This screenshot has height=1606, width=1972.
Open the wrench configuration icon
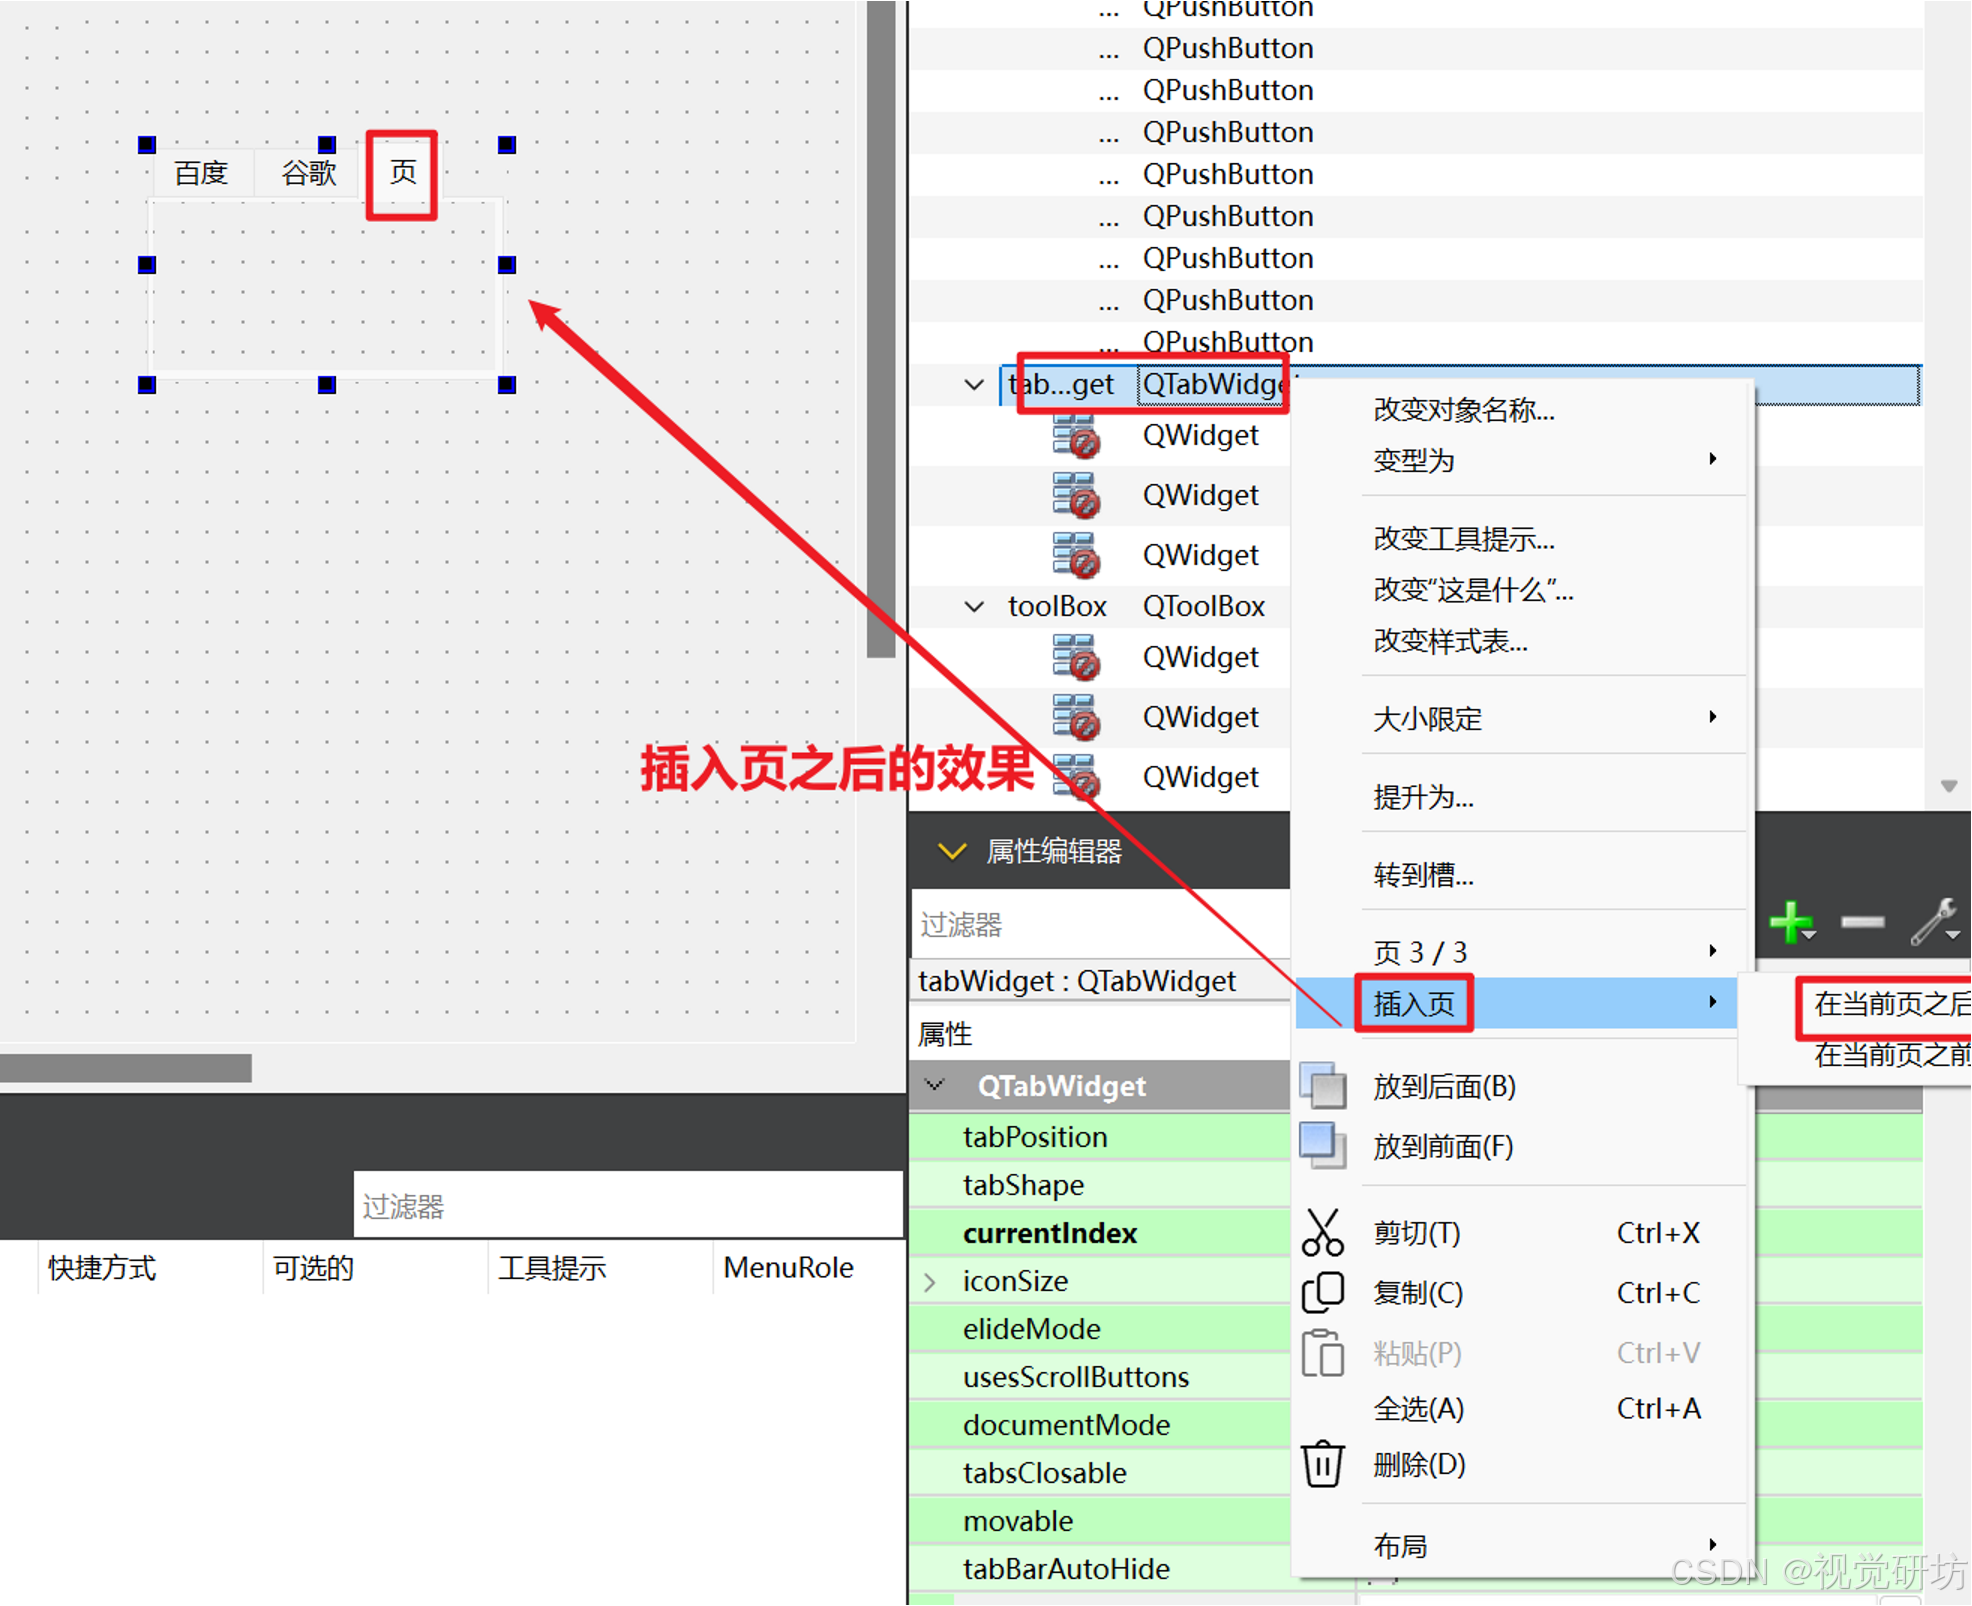click(1934, 921)
